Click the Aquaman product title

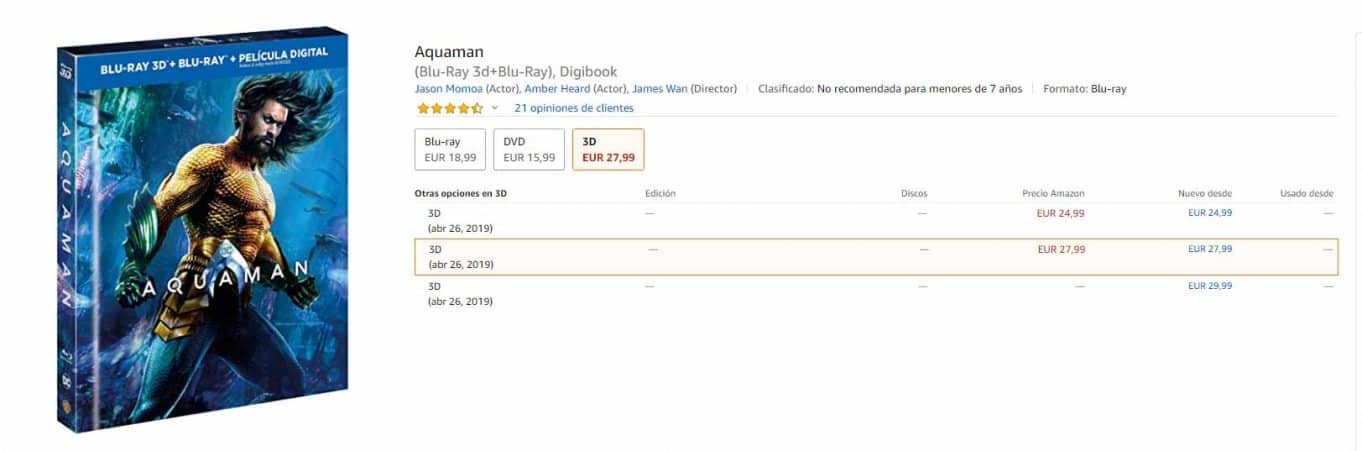pos(449,52)
